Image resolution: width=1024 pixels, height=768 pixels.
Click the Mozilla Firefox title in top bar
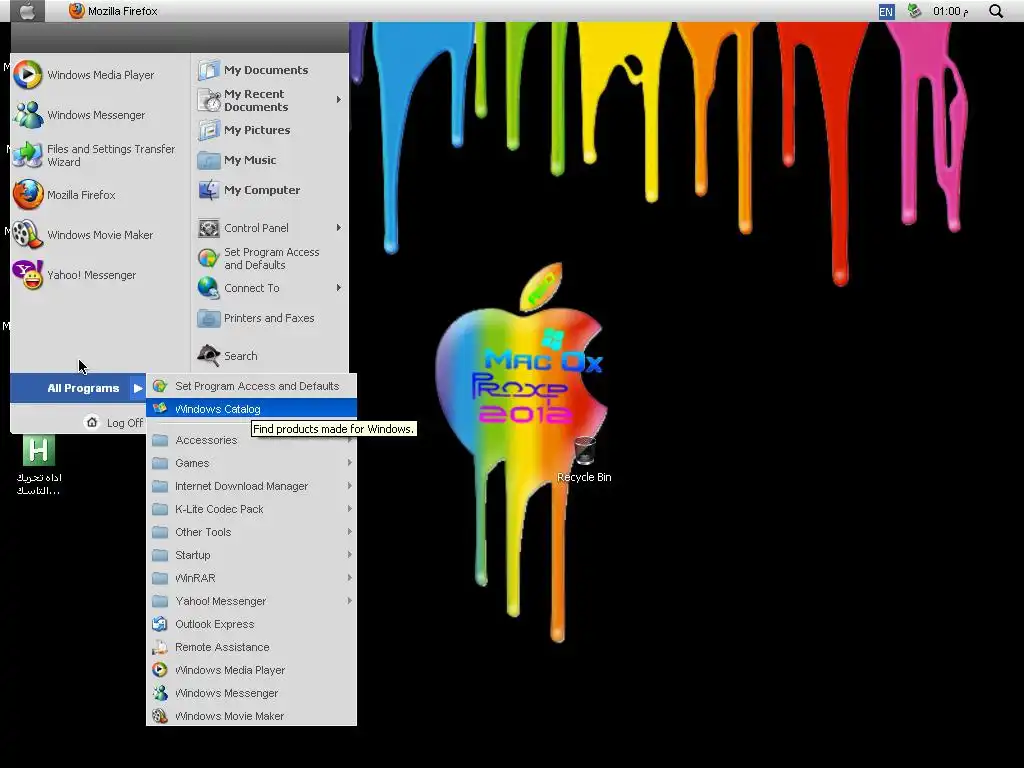pos(123,11)
